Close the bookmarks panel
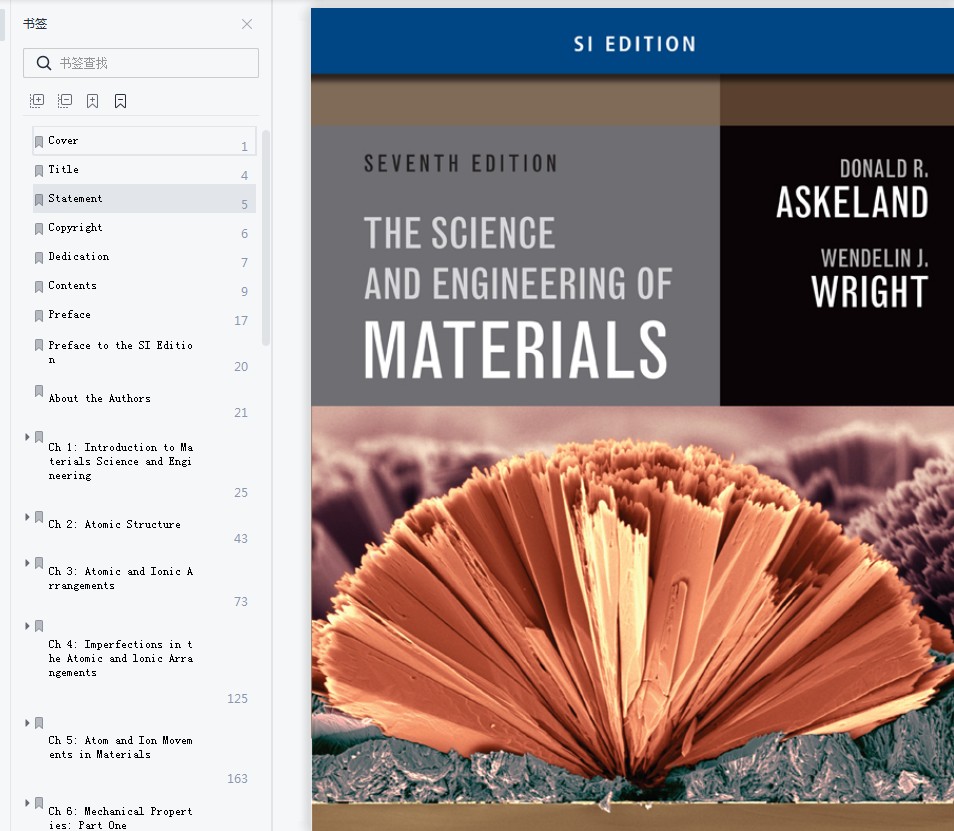 pos(246,24)
